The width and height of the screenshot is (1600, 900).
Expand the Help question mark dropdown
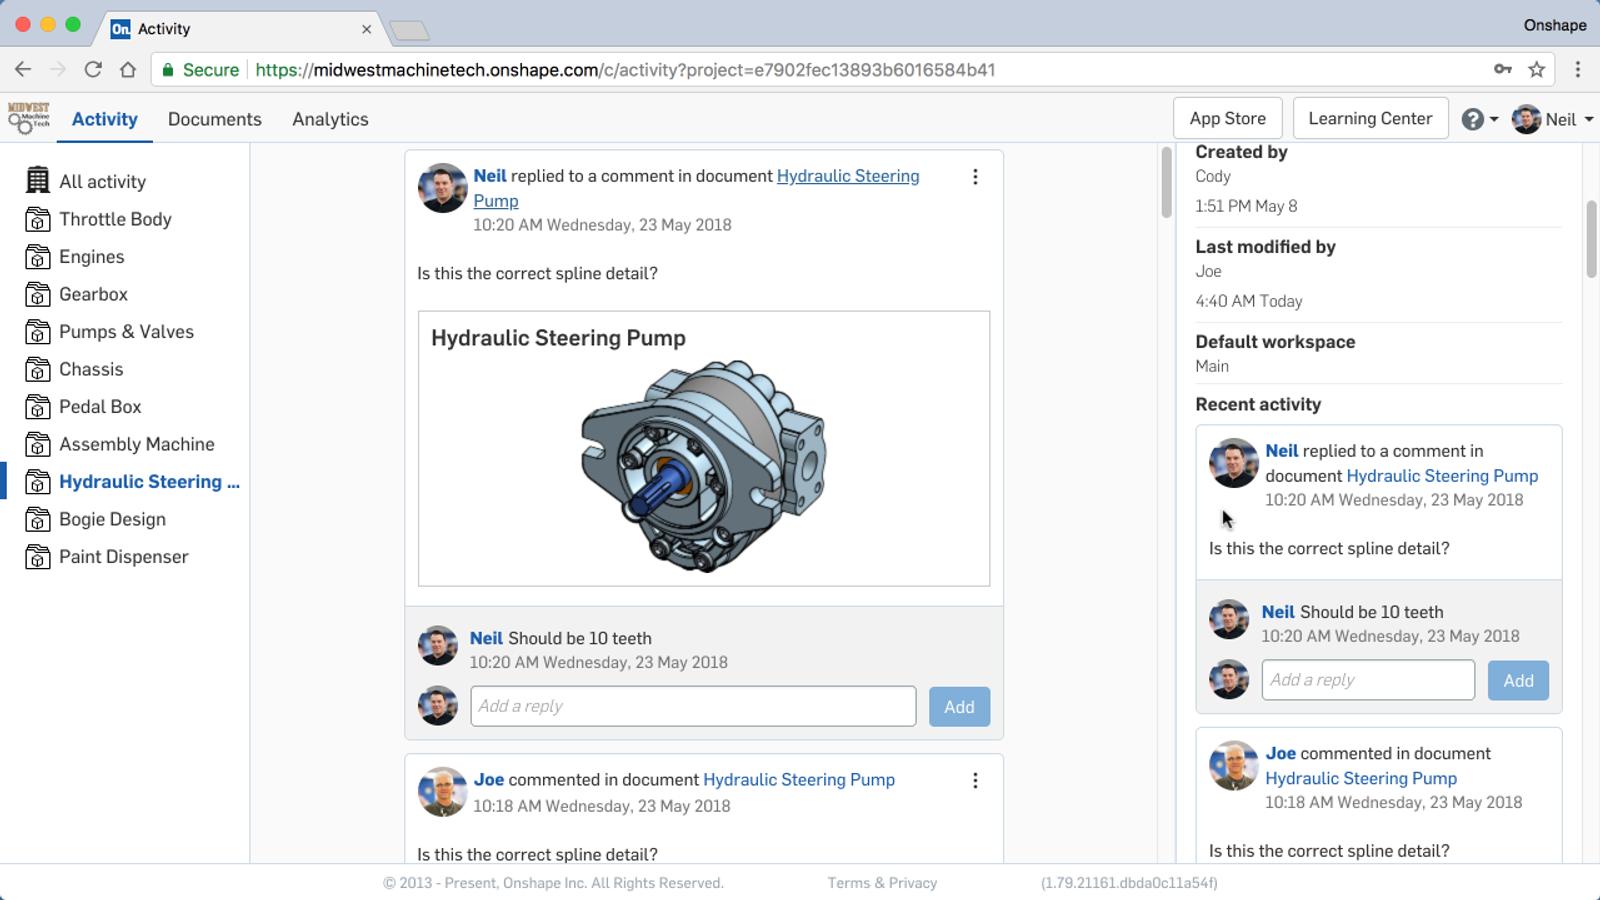click(1480, 119)
